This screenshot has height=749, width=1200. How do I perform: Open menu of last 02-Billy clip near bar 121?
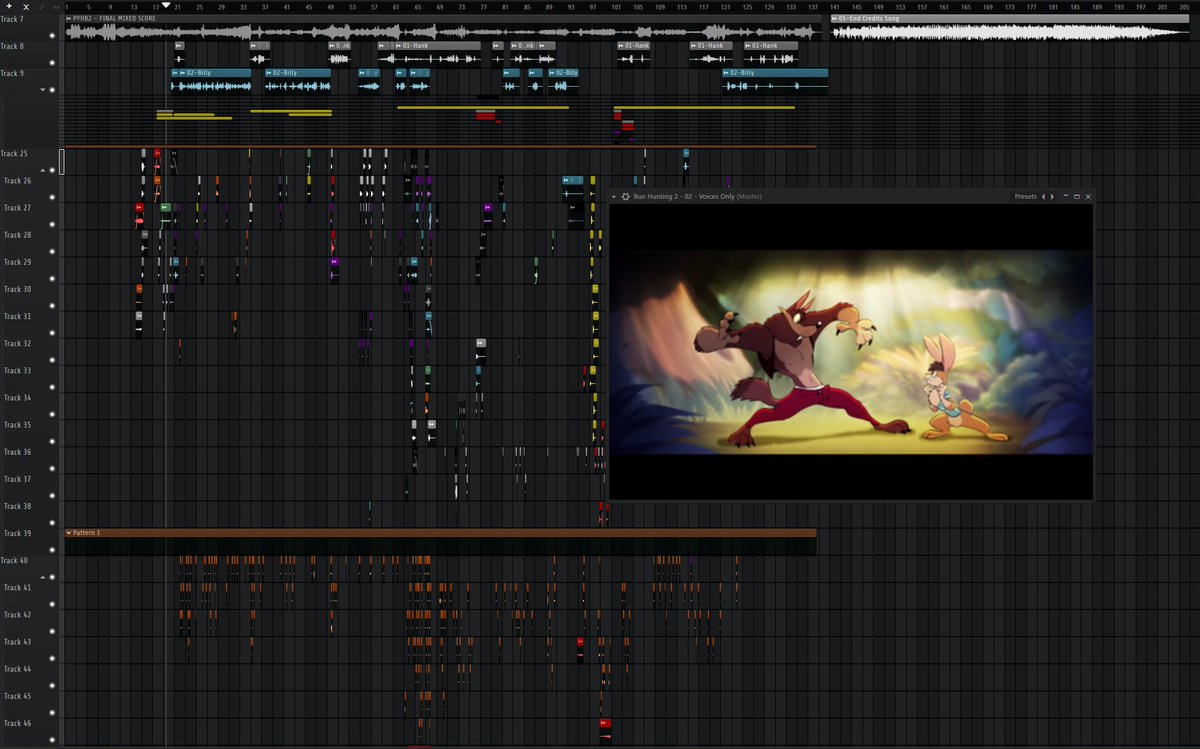(x=726, y=73)
